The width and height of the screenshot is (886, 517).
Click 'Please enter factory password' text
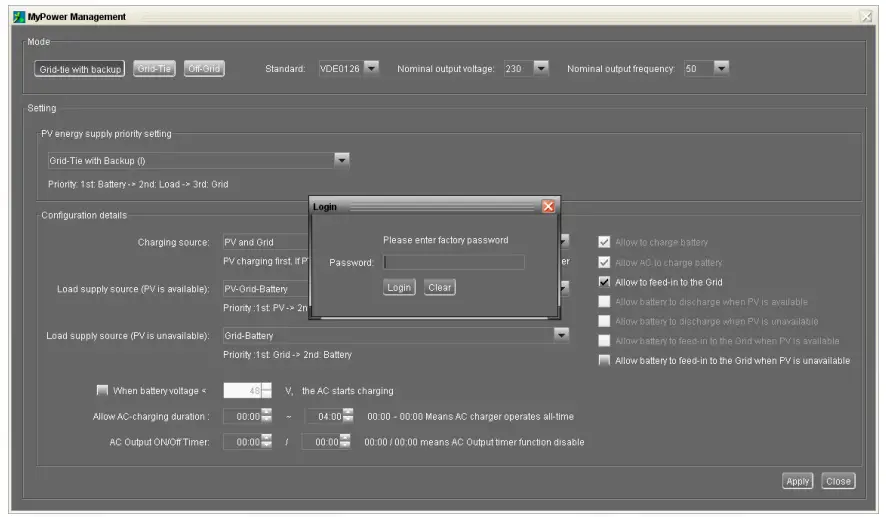445,240
